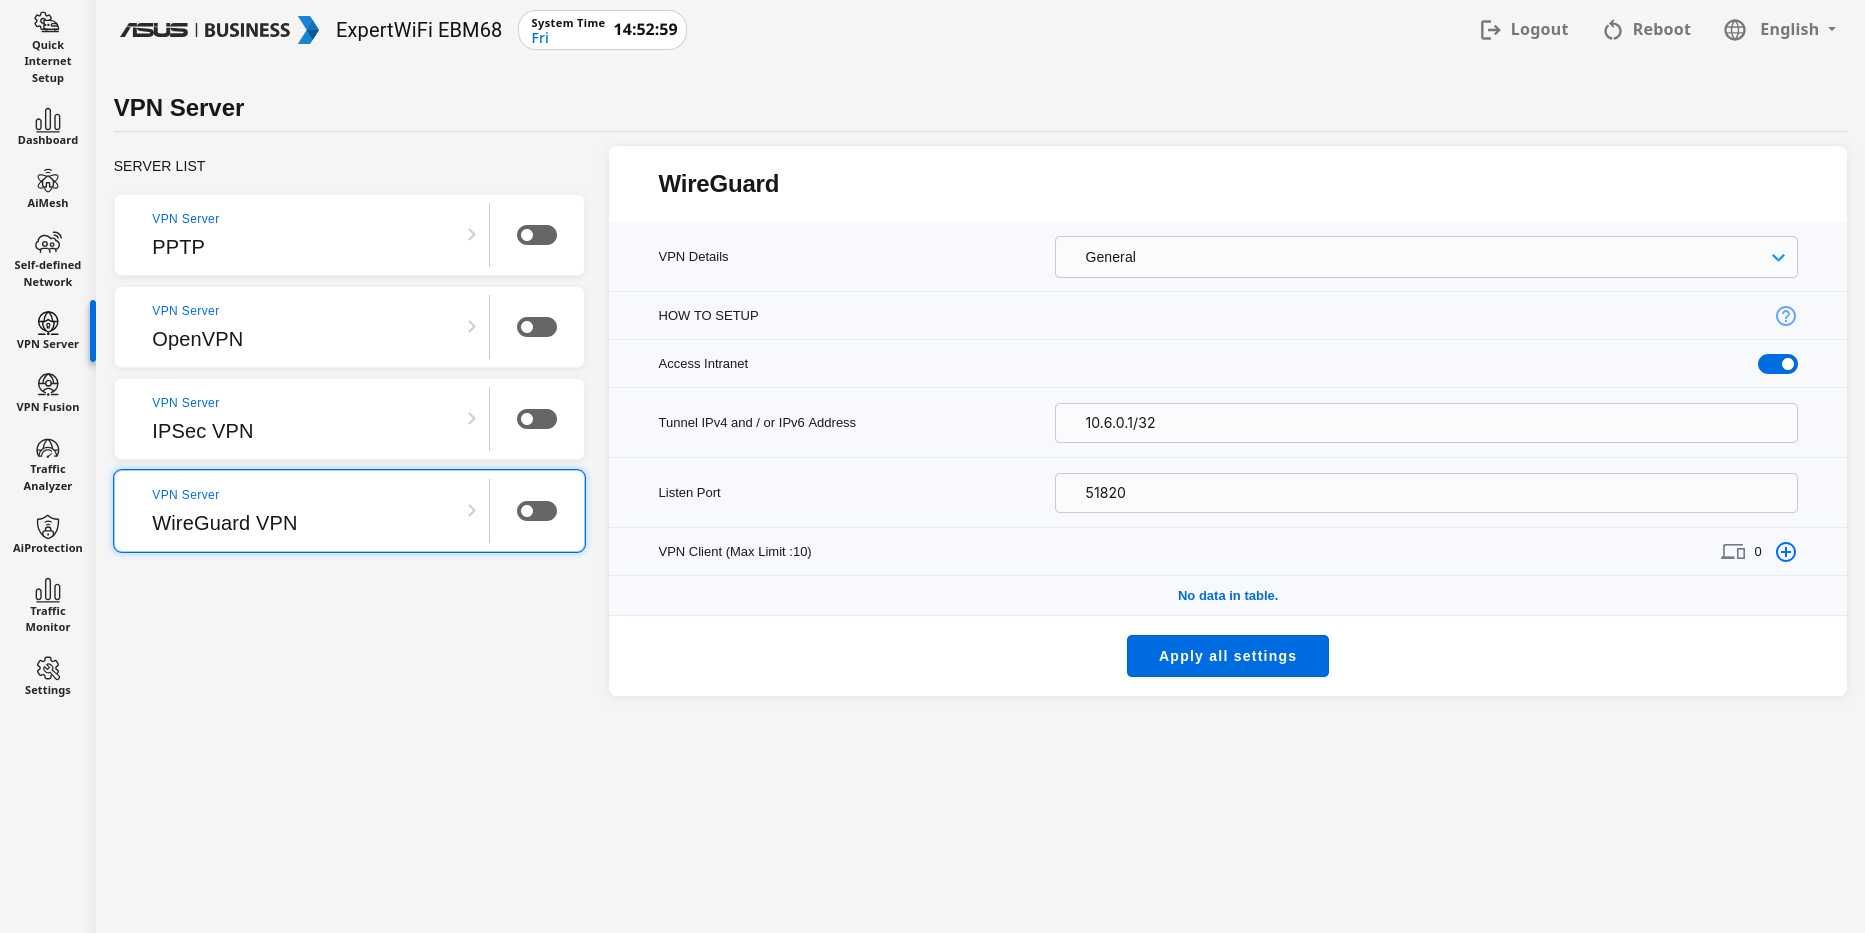Image resolution: width=1865 pixels, height=933 pixels.
Task: Click the Tunnel IPv4/IPv6 address field
Action: tap(1426, 423)
